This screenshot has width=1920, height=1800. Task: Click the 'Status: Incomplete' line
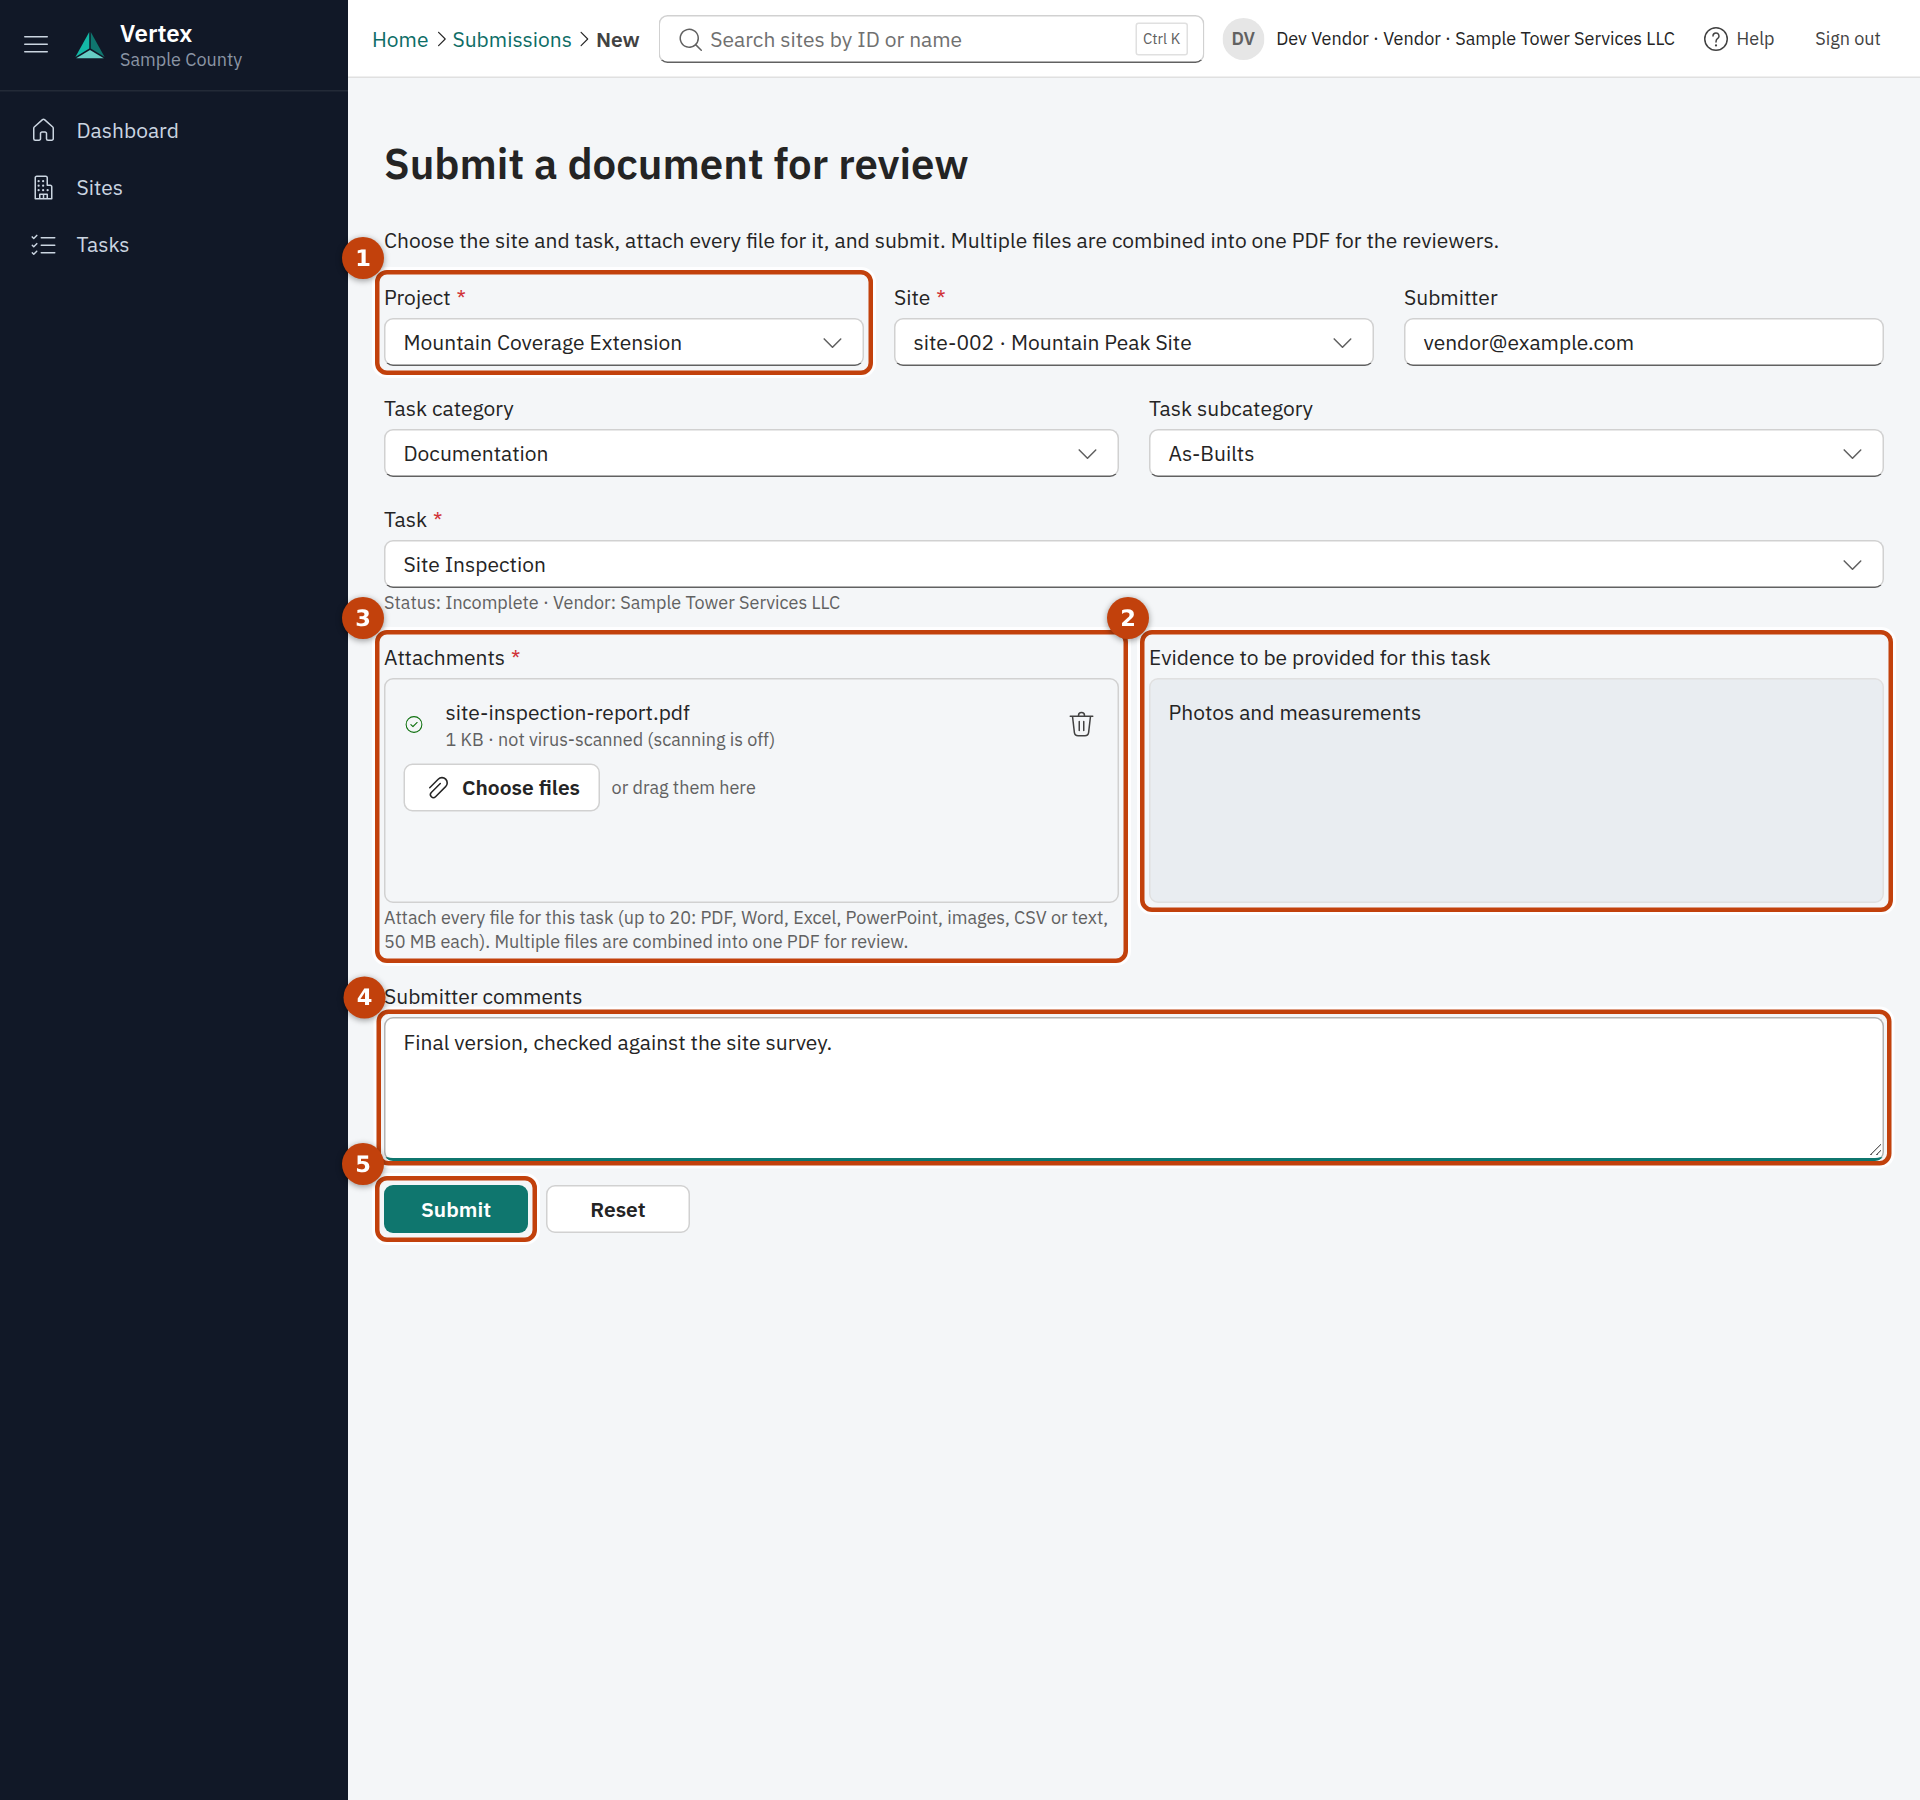612,603
